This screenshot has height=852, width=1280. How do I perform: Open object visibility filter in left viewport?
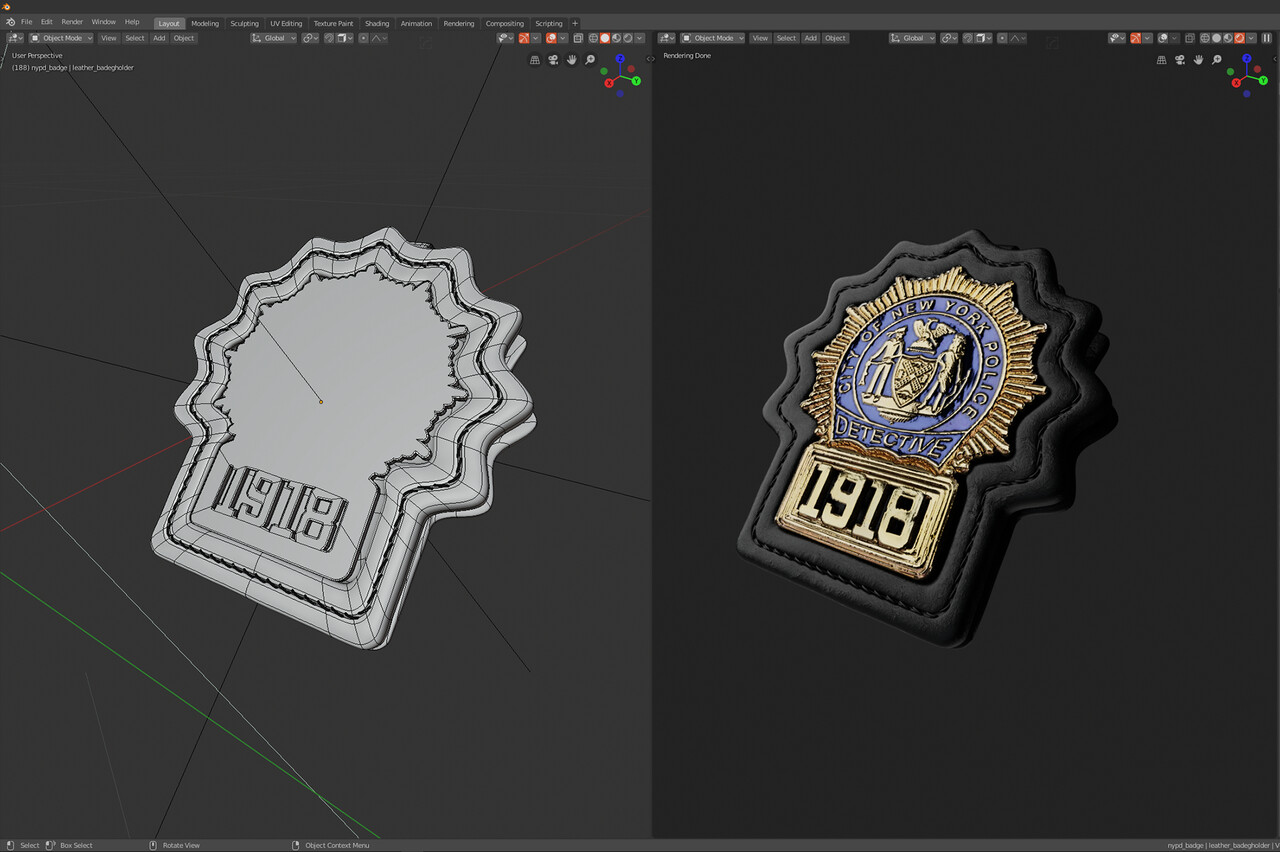(505, 38)
